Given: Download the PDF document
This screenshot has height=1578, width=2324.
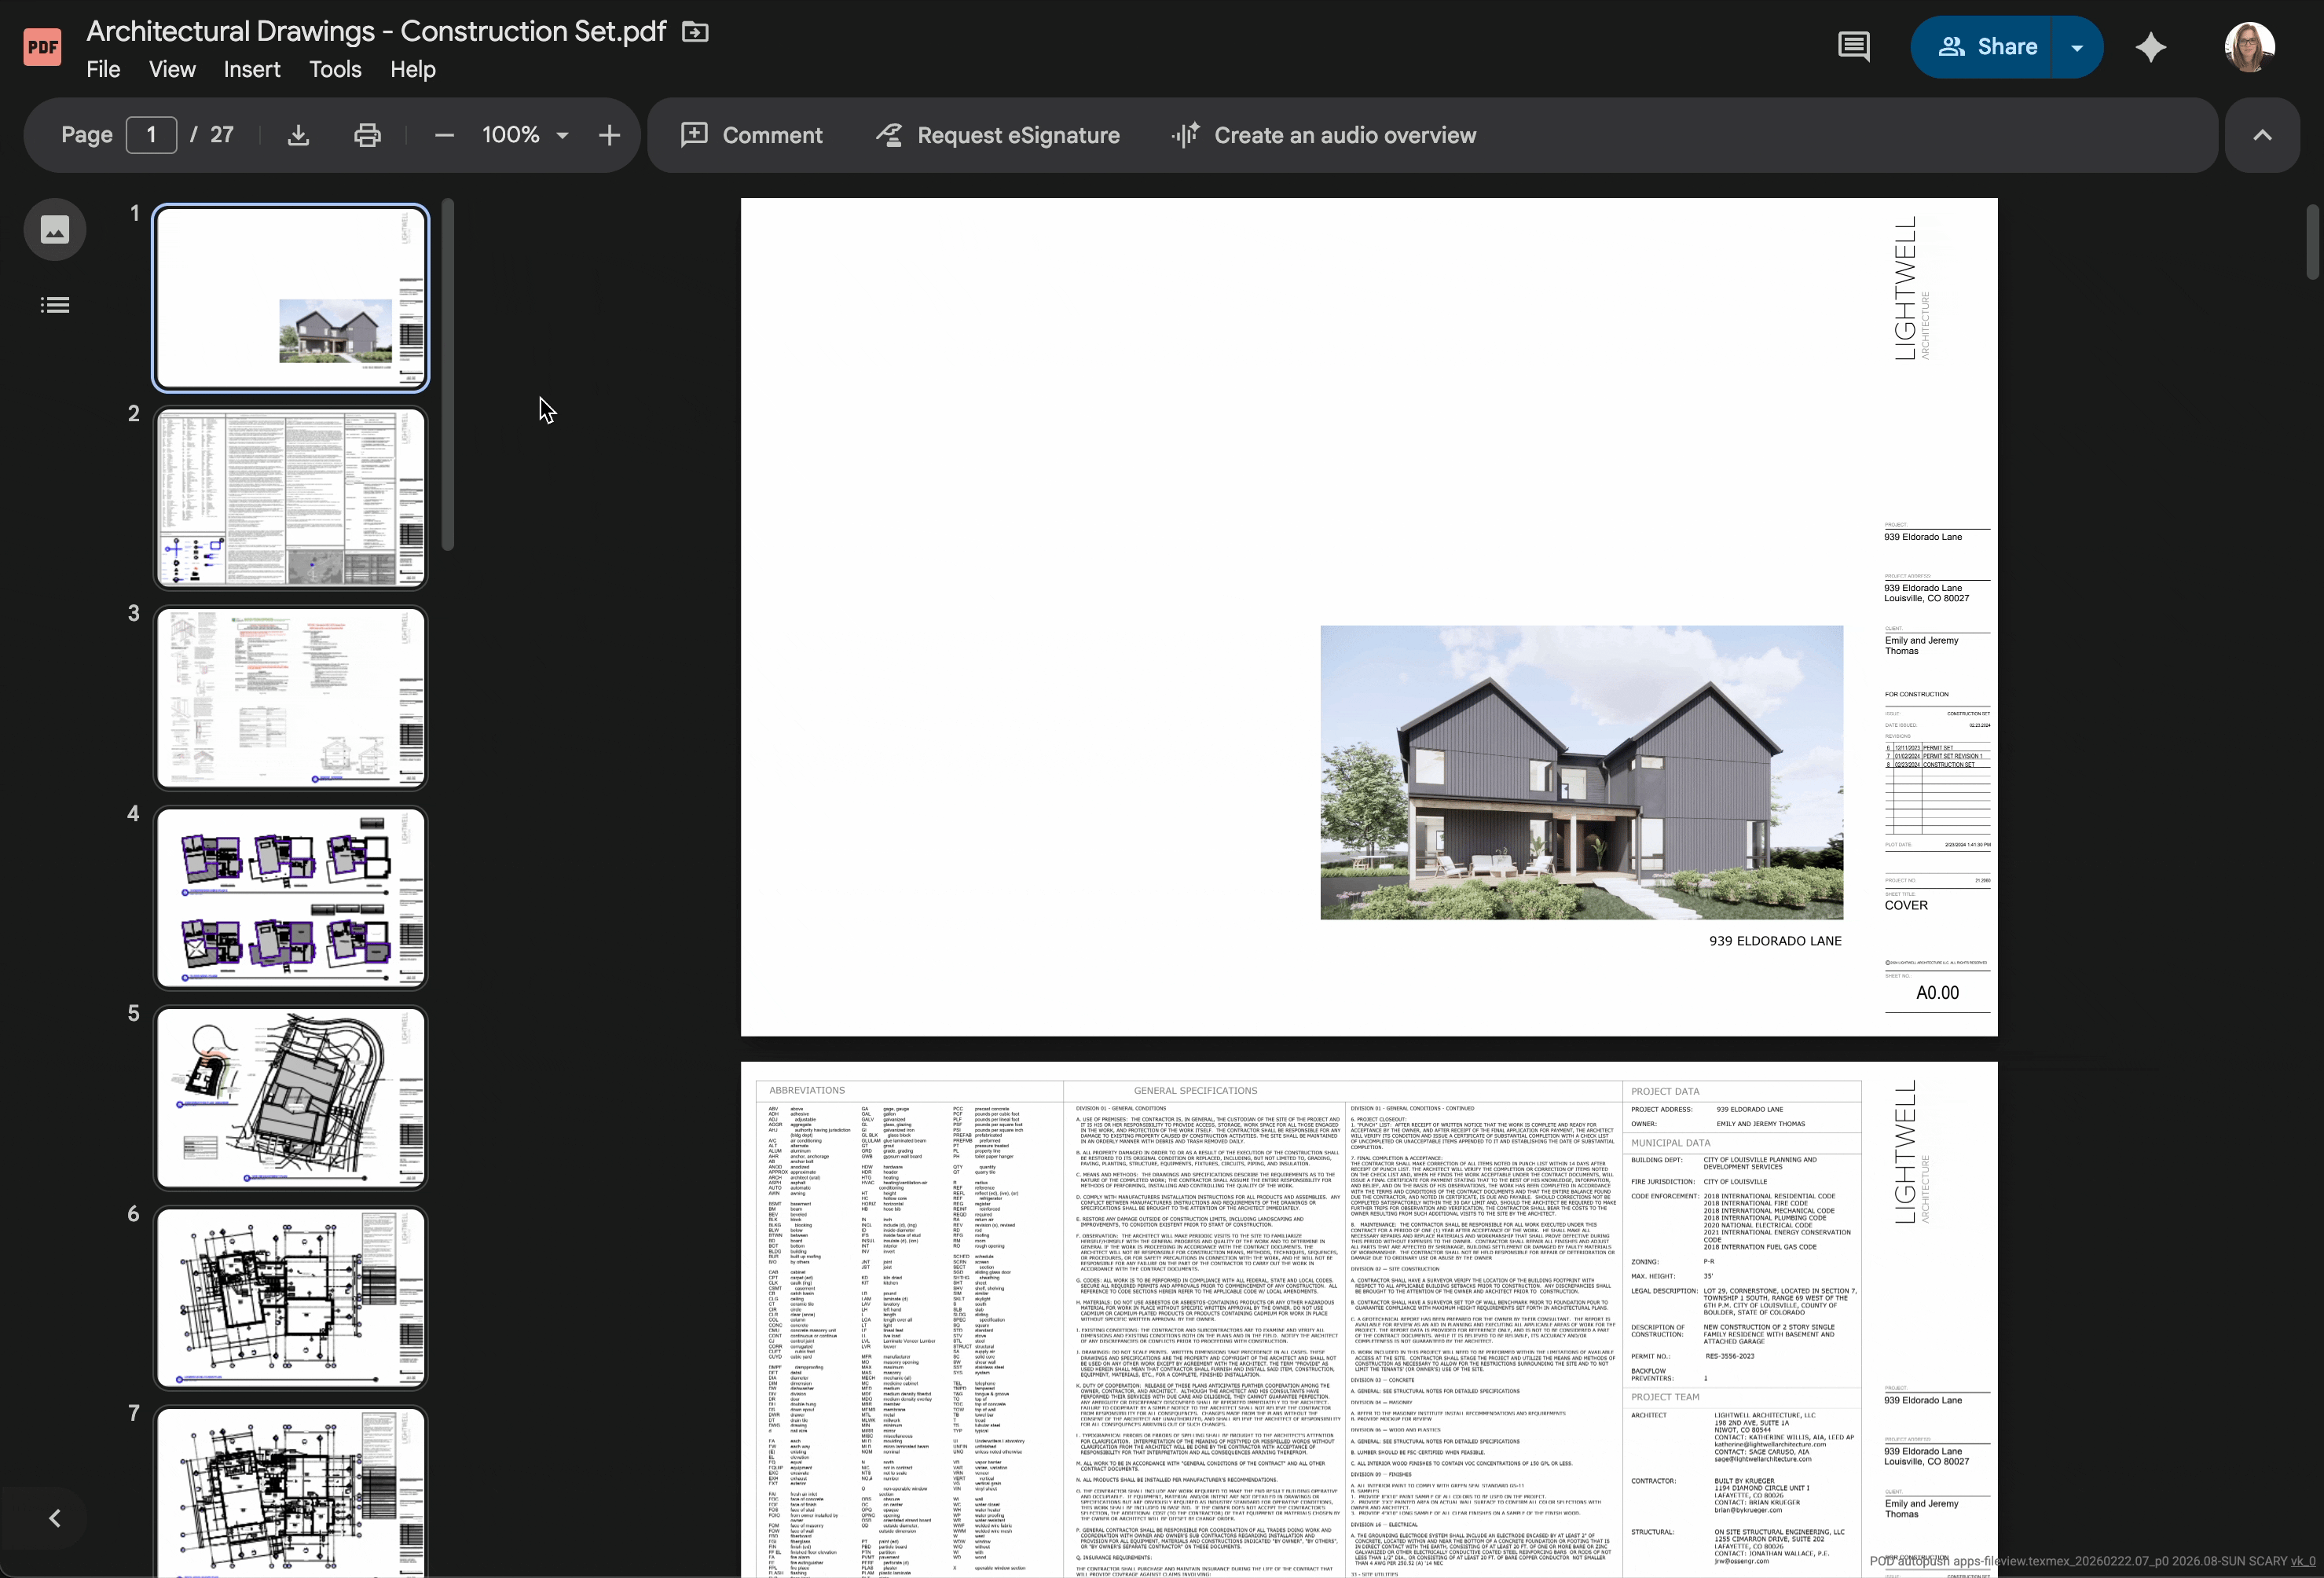Looking at the screenshot, I should [x=297, y=135].
